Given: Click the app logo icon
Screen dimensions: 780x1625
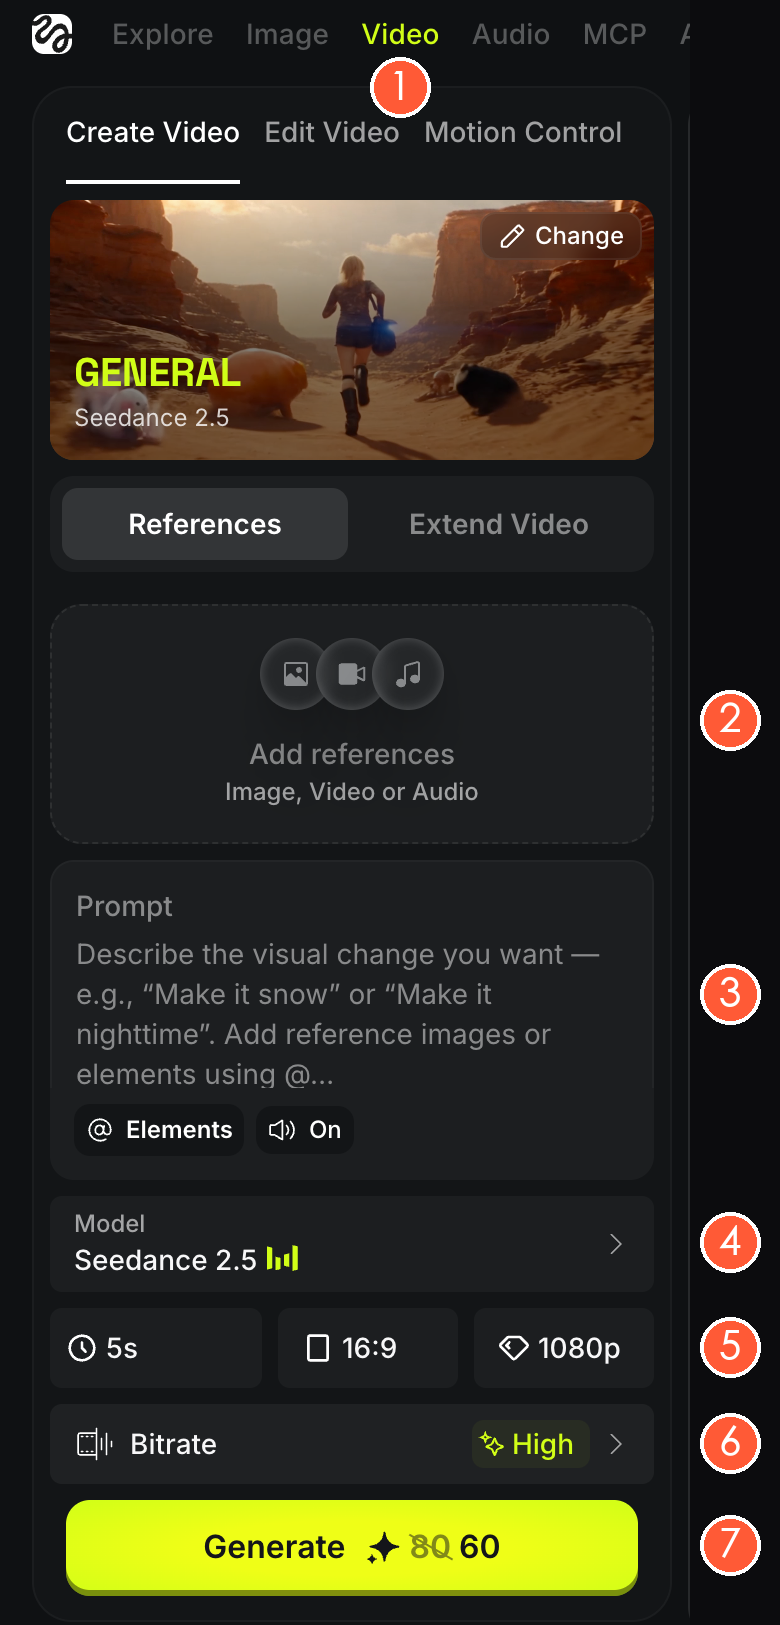Looking at the screenshot, I should coord(52,34).
